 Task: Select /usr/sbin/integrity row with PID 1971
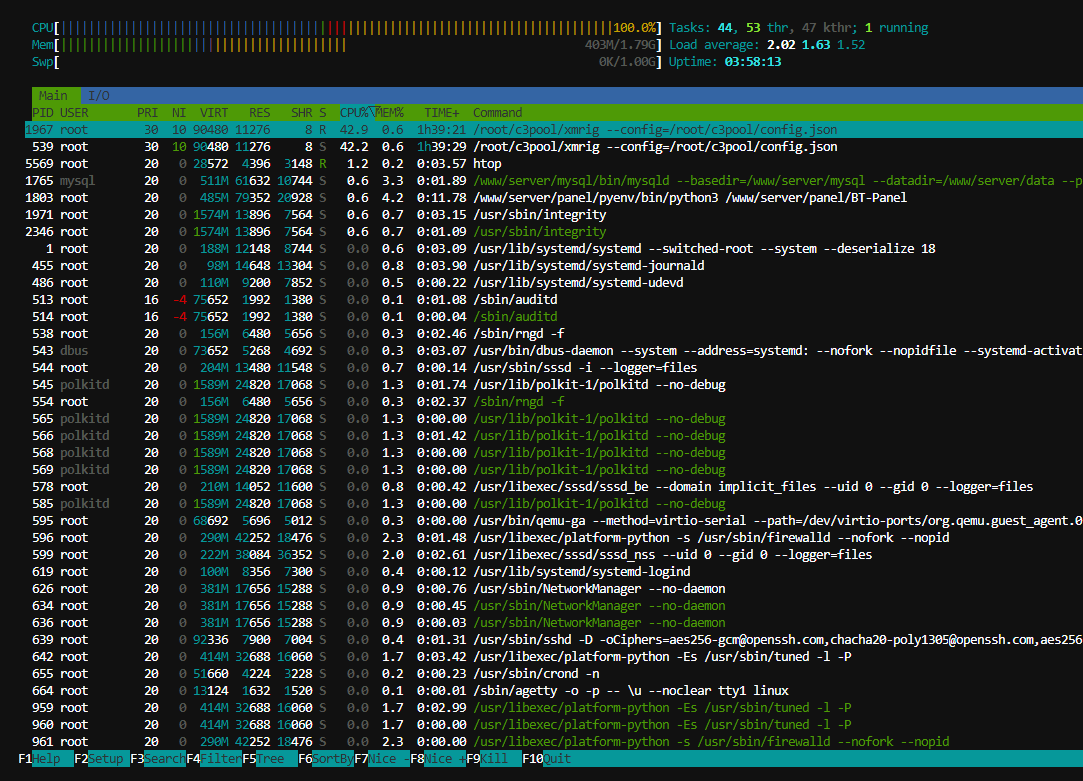click(554, 215)
